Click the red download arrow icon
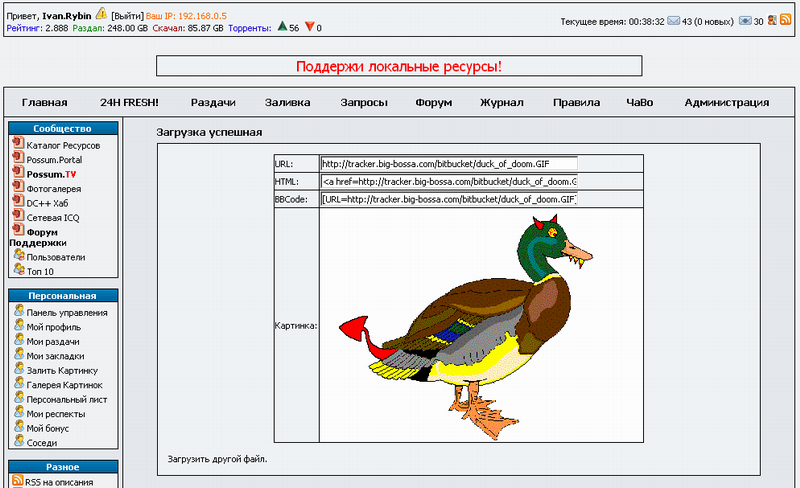 pos(309,27)
